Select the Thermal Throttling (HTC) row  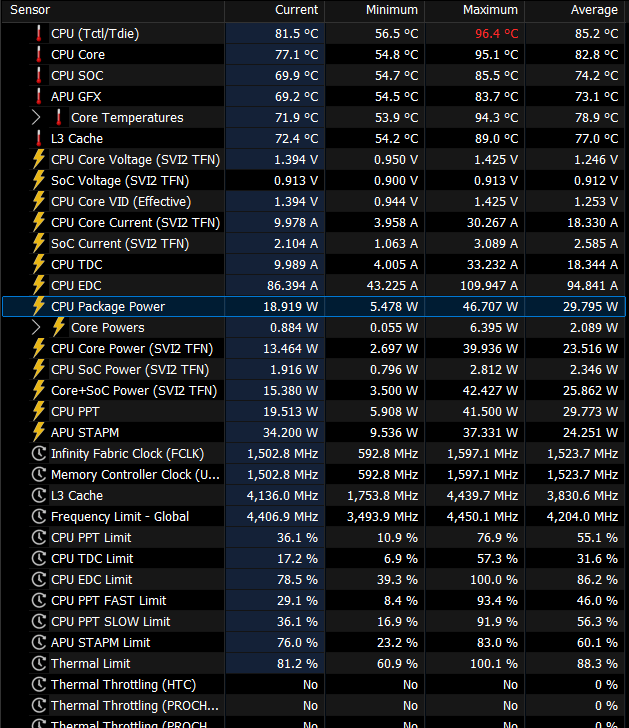314,684
